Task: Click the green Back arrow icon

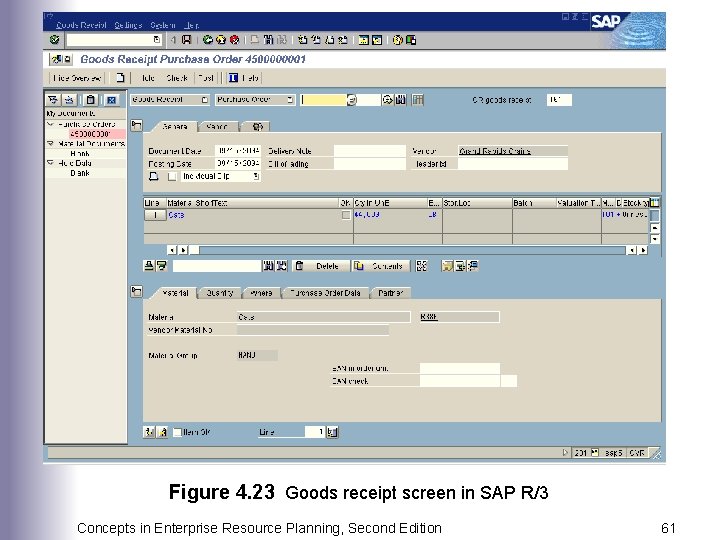Action: 208,40
